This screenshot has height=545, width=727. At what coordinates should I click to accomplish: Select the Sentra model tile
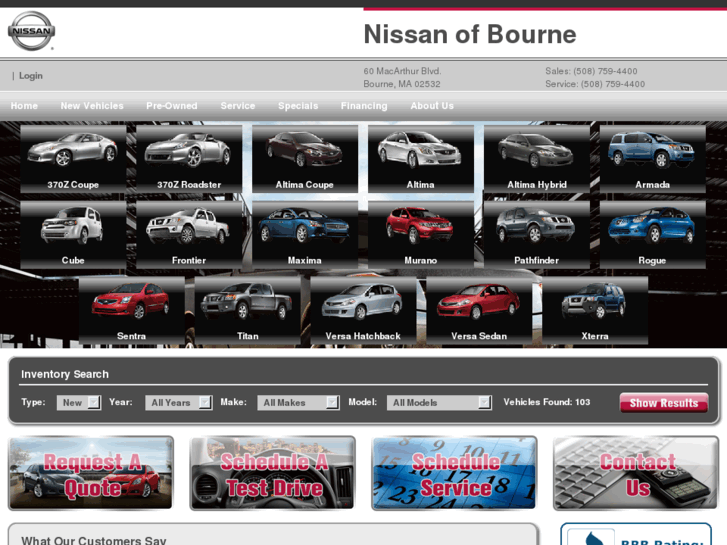tap(132, 310)
